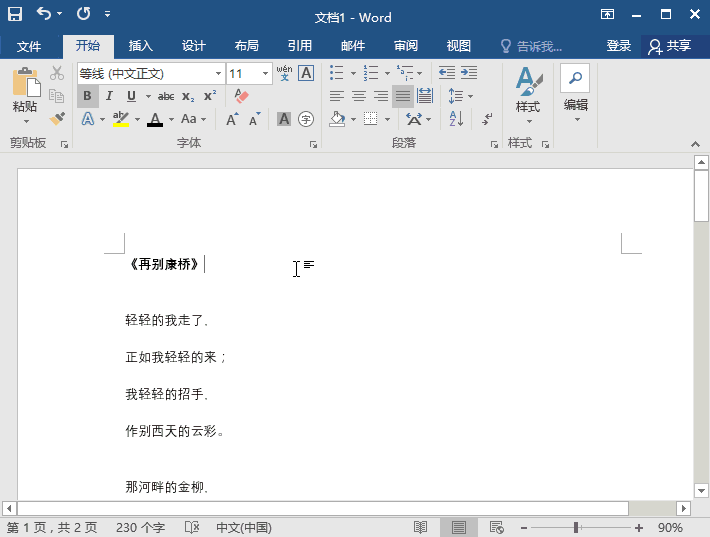This screenshot has height=537, width=710.
Task: Apply character border with the boxed A icon
Action: [x=307, y=73]
